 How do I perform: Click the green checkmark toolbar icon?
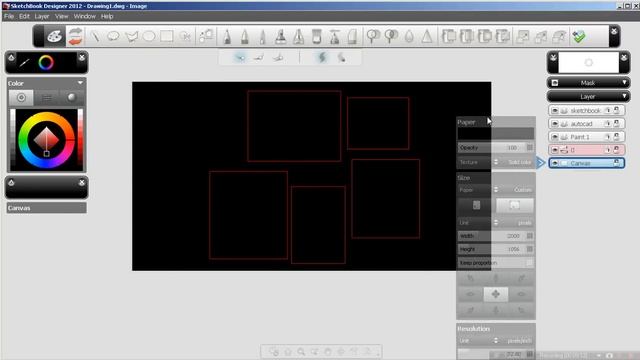(579, 36)
